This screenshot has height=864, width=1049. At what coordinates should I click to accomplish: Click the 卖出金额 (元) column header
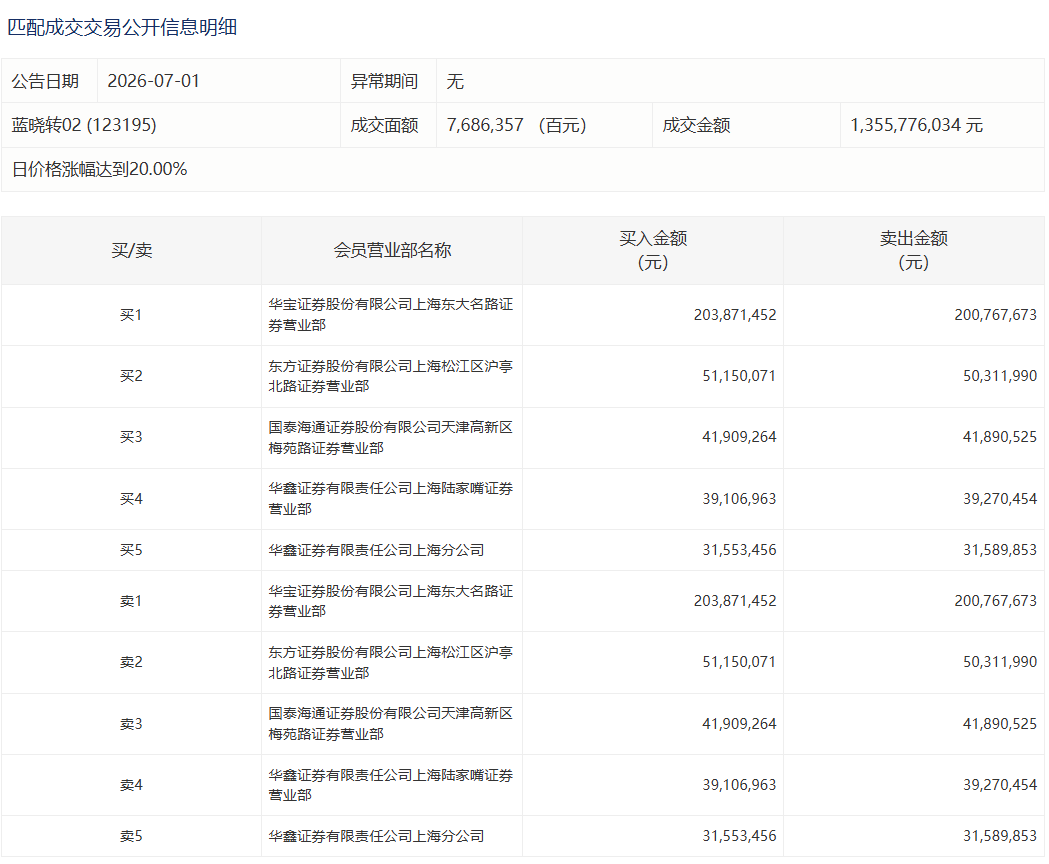pos(914,250)
